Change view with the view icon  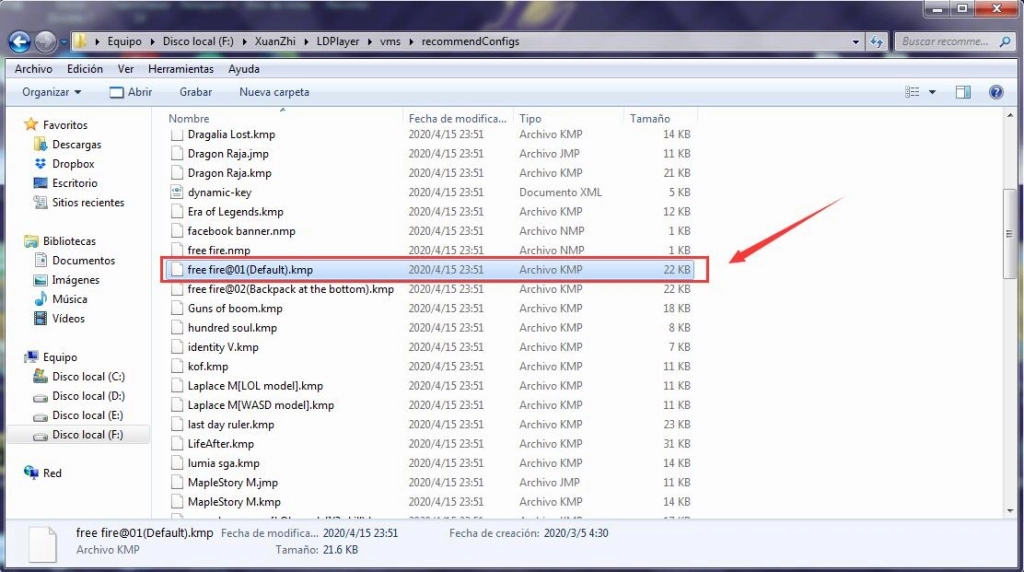912,92
